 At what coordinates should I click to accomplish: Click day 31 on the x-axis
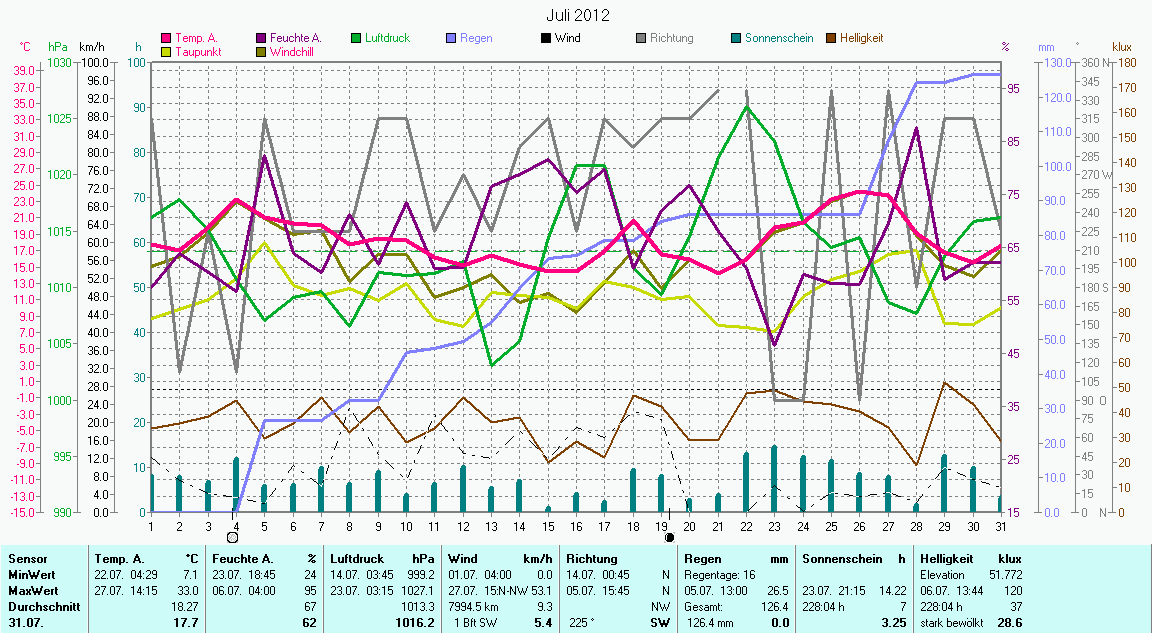click(x=1000, y=526)
